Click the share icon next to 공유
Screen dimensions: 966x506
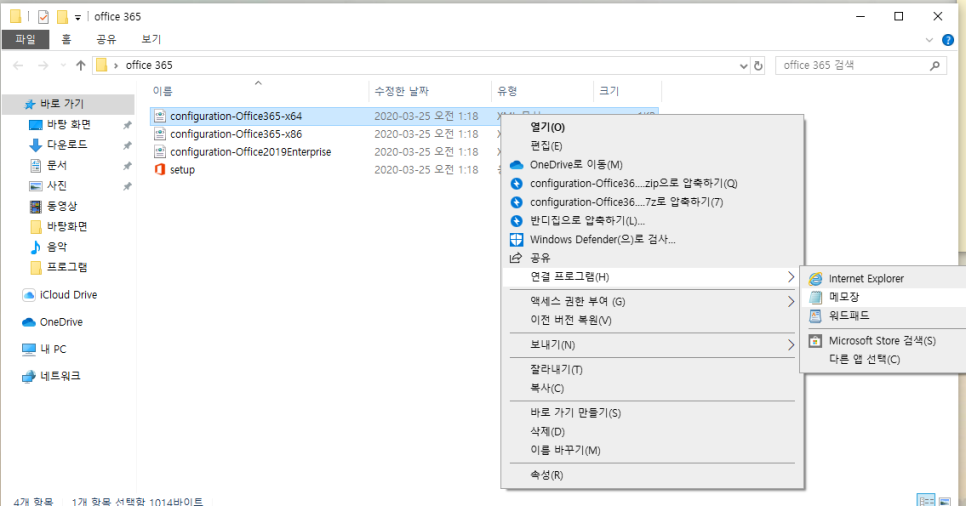(x=516, y=258)
